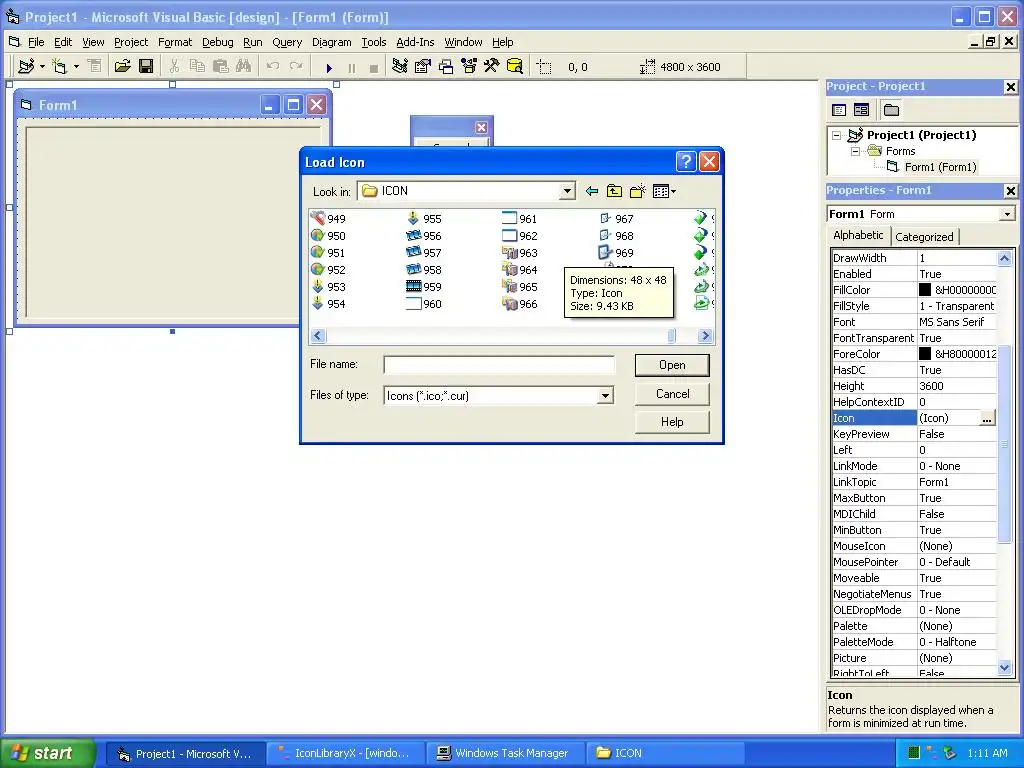This screenshot has width=1024, height=768.
Task: Click Toggle Folders icon in Project panel
Action: coord(891,110)
